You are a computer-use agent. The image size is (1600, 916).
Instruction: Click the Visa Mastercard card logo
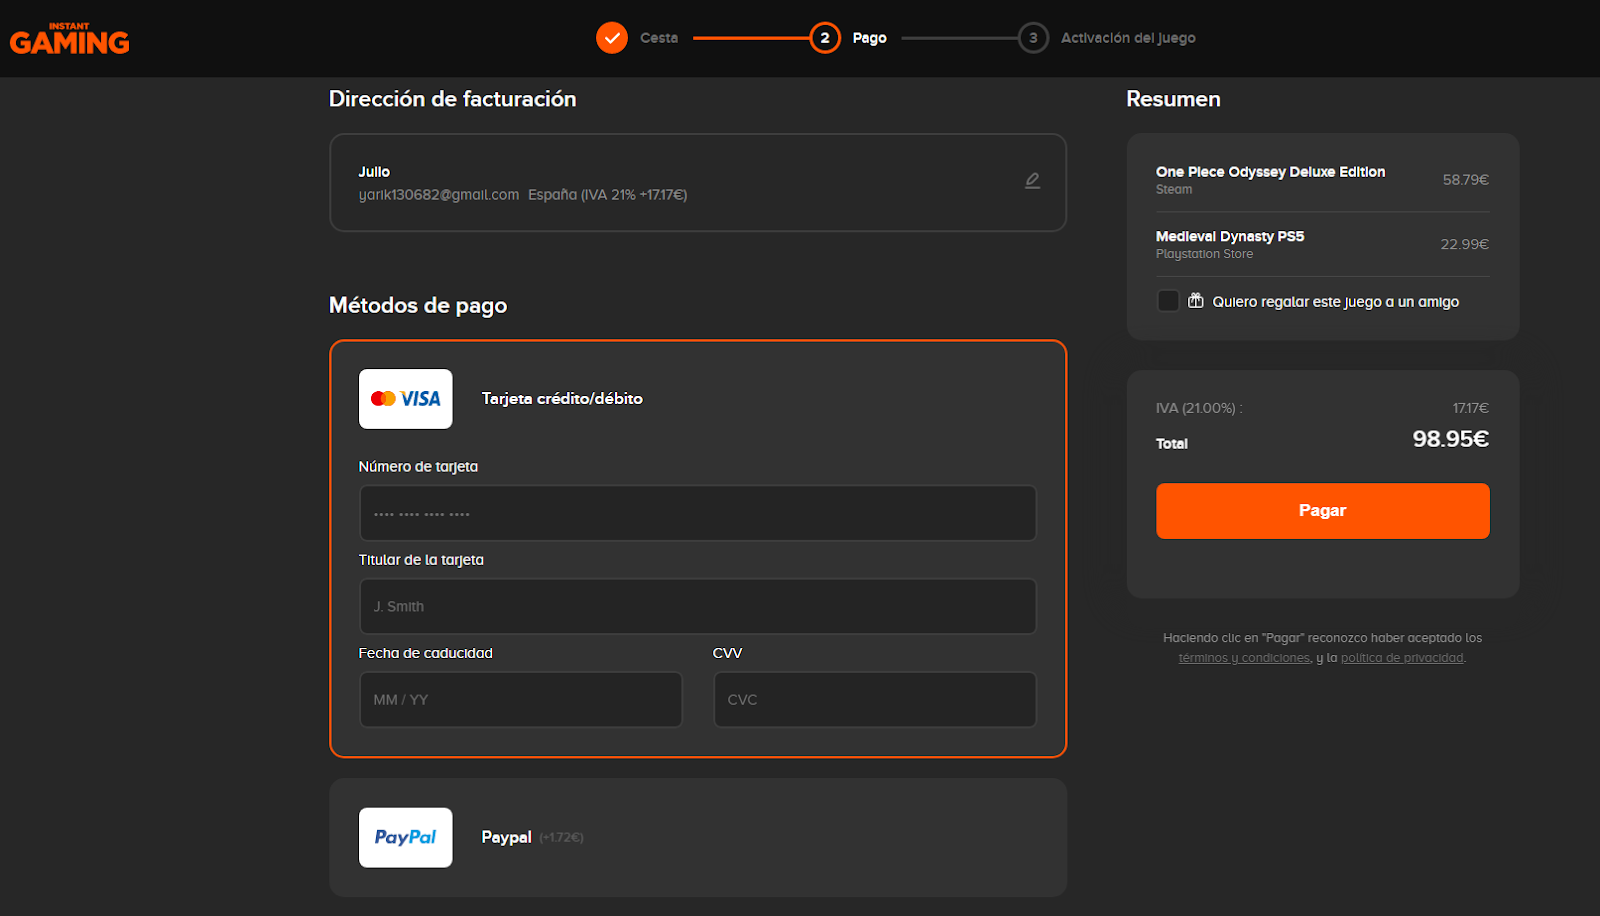406,399
